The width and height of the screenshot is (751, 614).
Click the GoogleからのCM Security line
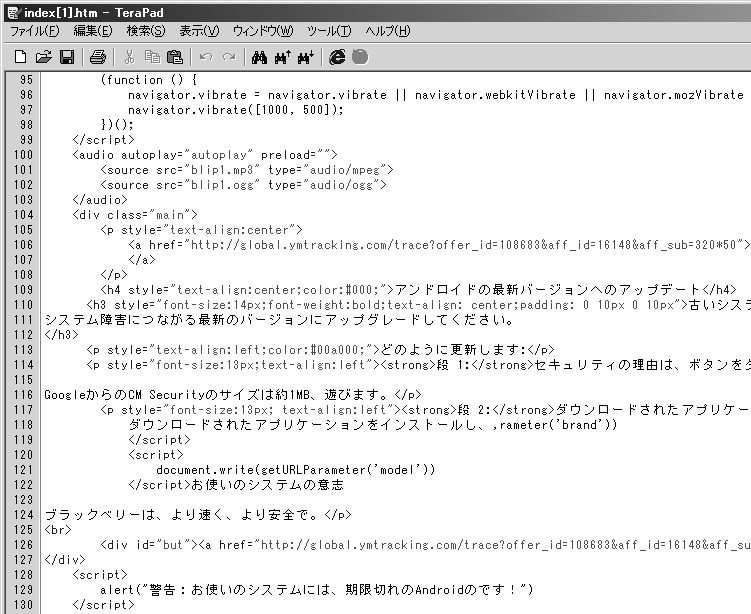click(x=233, y=395)
